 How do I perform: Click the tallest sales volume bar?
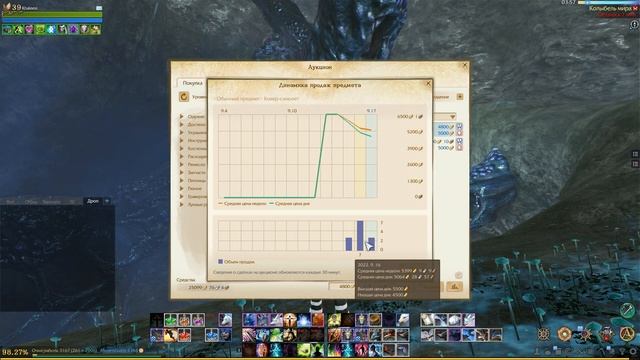tap(360, 236)
